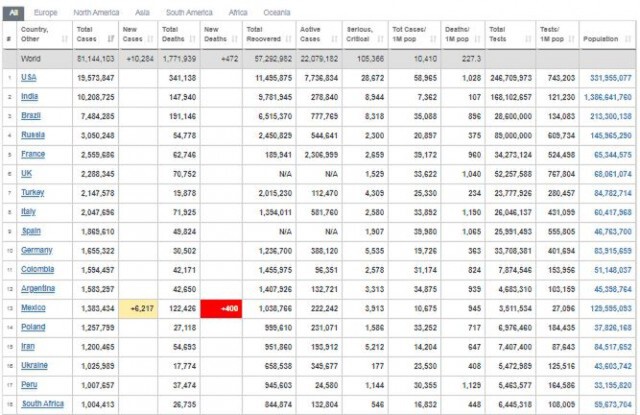640x415 pixels.
Task: Open the South Africa country link
Action: pyautogui.click(x=42, y=404)
